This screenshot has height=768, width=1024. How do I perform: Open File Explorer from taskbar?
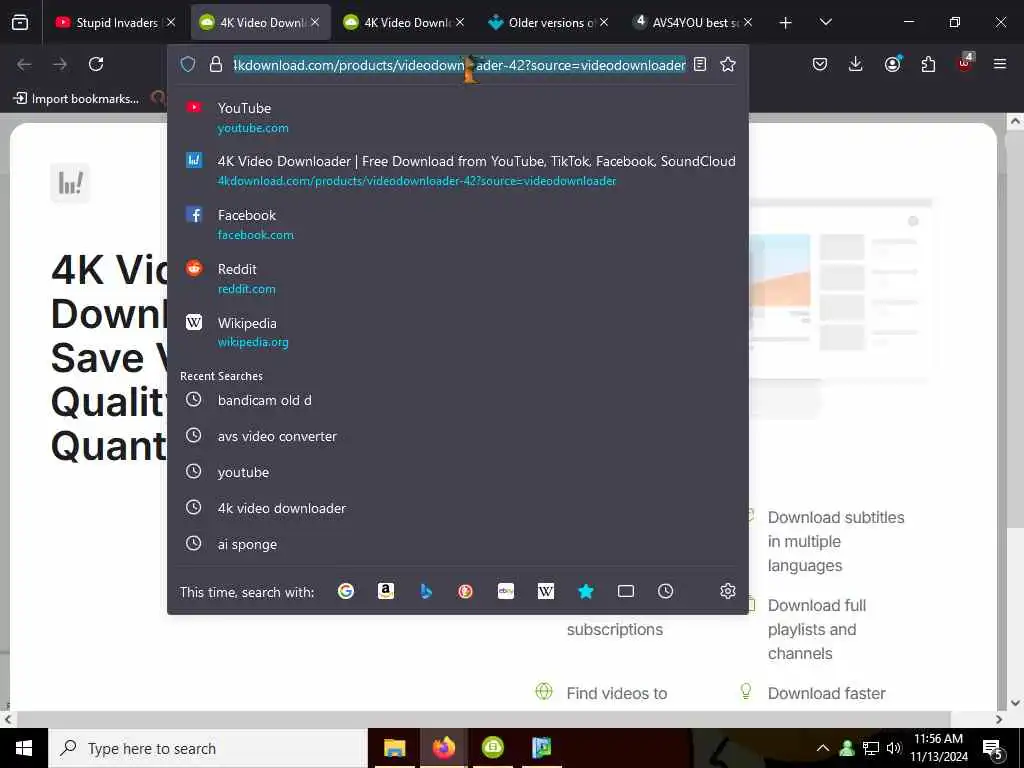(x=394, y=748)
